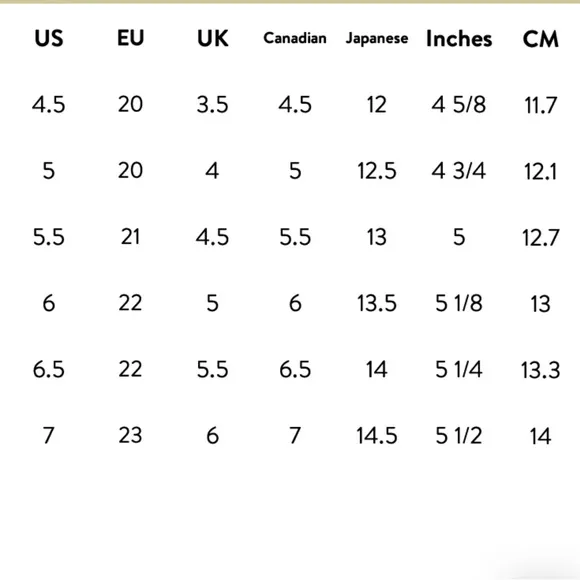Select the 11.7 CM value
Viewport: 580px width, 580px height.
coord(540,105)
